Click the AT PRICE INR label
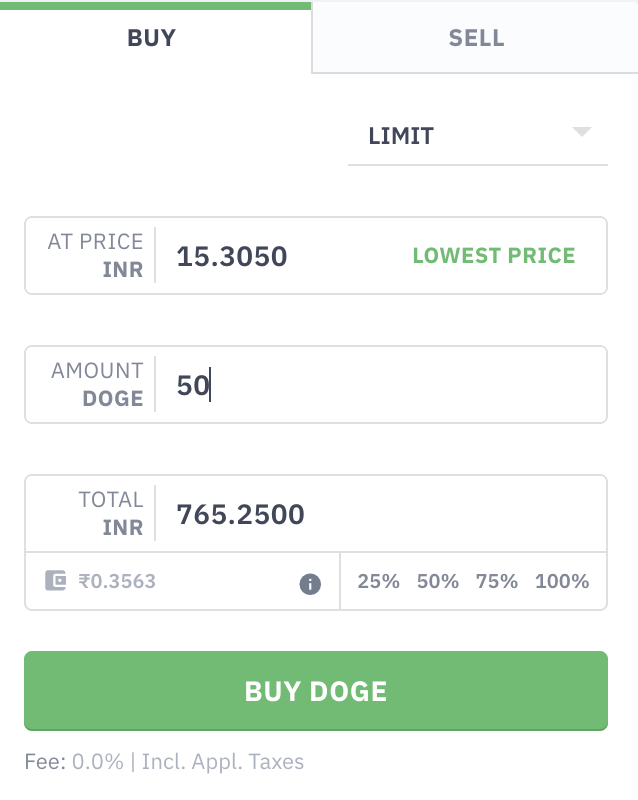The image size is (638, 800). (96, 256)
